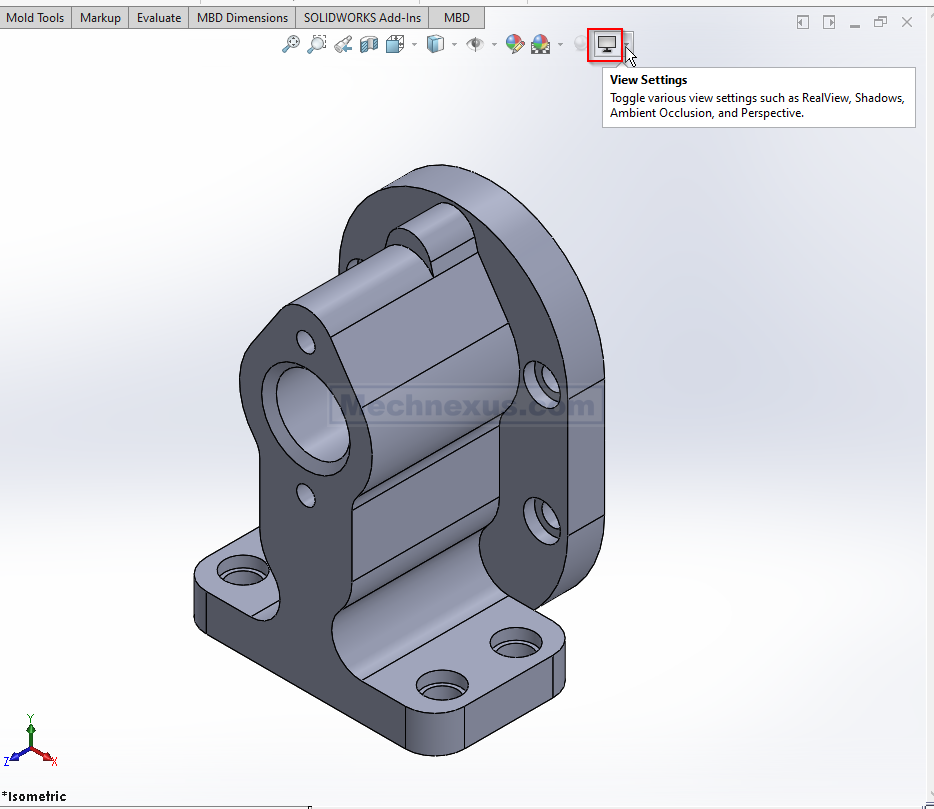
Task: Open the SOLIDWORKS Add-Ins tab
Action: tap(362, 17)
